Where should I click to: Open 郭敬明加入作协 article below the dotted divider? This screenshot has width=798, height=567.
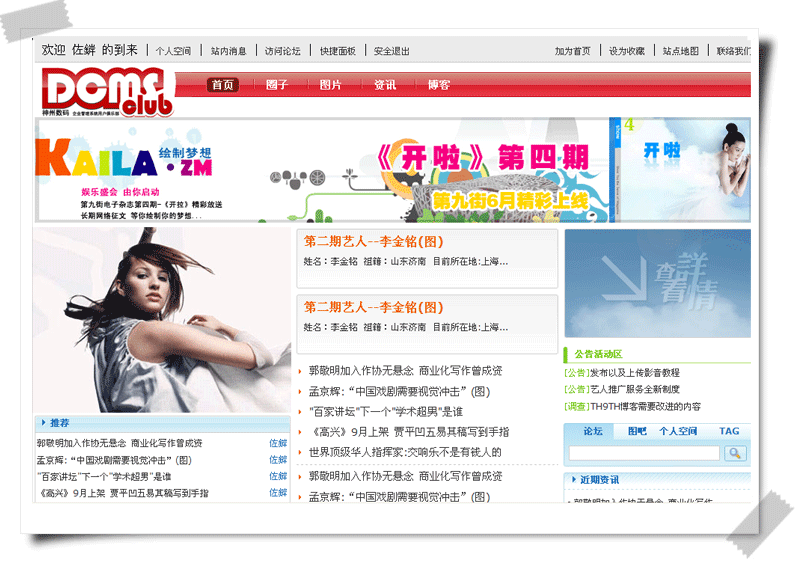pos(405,476)
